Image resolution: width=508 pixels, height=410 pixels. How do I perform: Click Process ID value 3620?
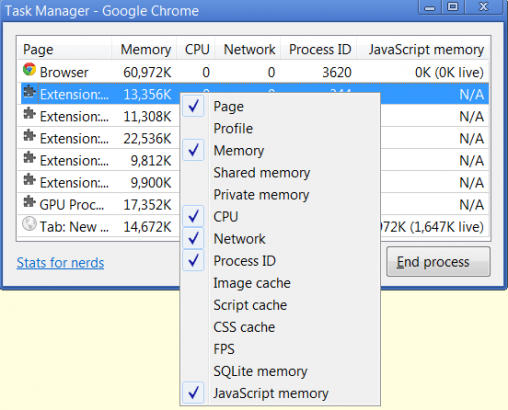337,72
